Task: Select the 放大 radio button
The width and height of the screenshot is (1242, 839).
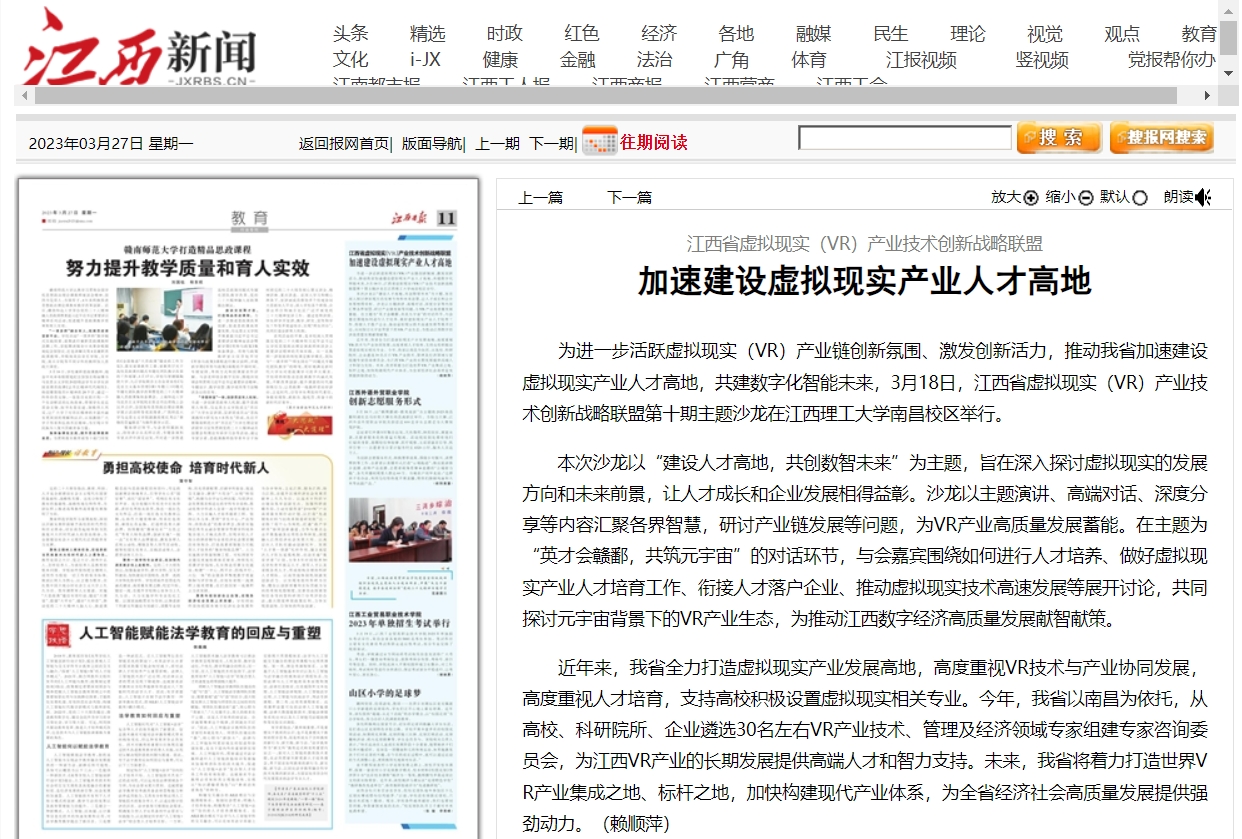Action: (x=1031, y=198)
